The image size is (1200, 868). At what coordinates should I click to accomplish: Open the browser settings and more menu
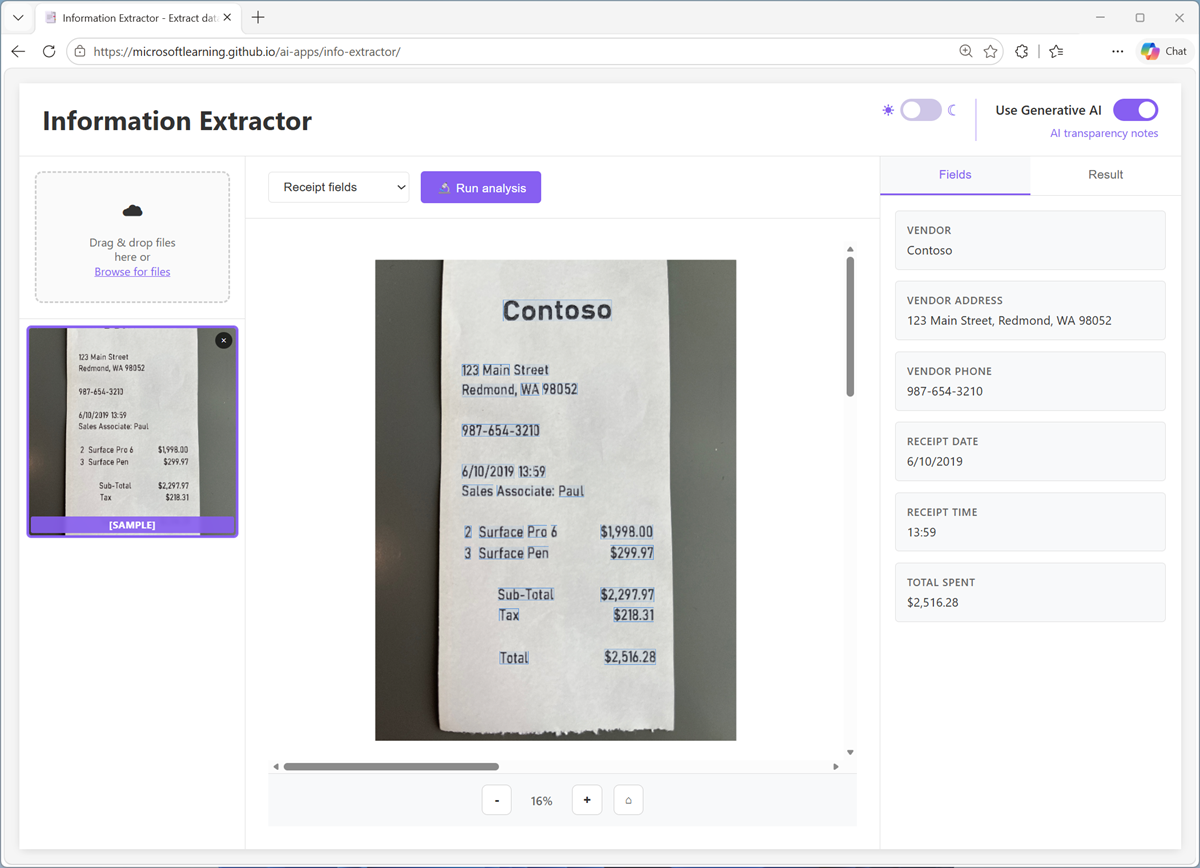[x=1117, y=51]
